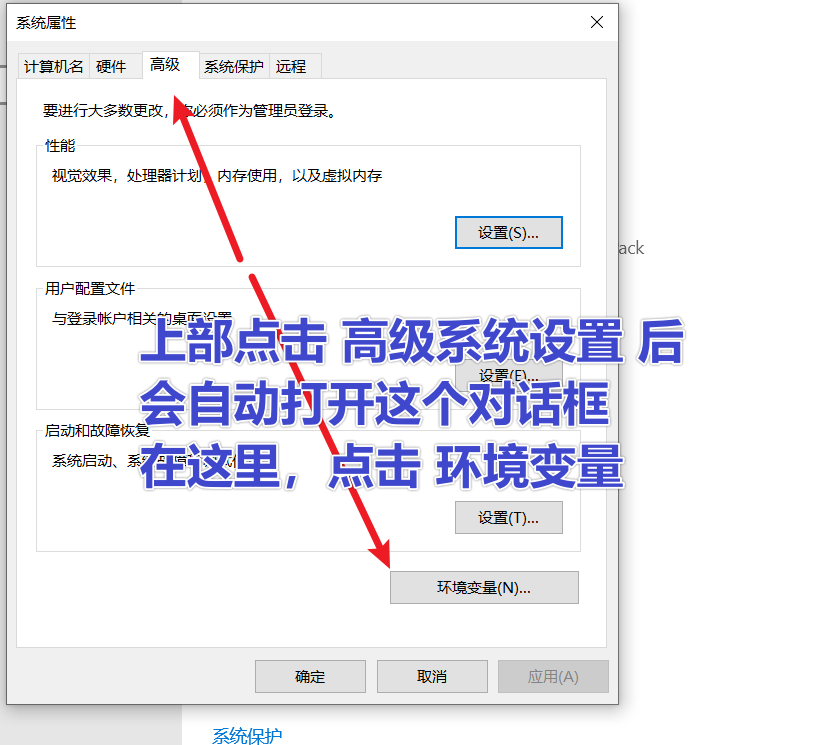816x745 pixels.
Task: Go to the 系统保护 tab
Action: point(234,67)
